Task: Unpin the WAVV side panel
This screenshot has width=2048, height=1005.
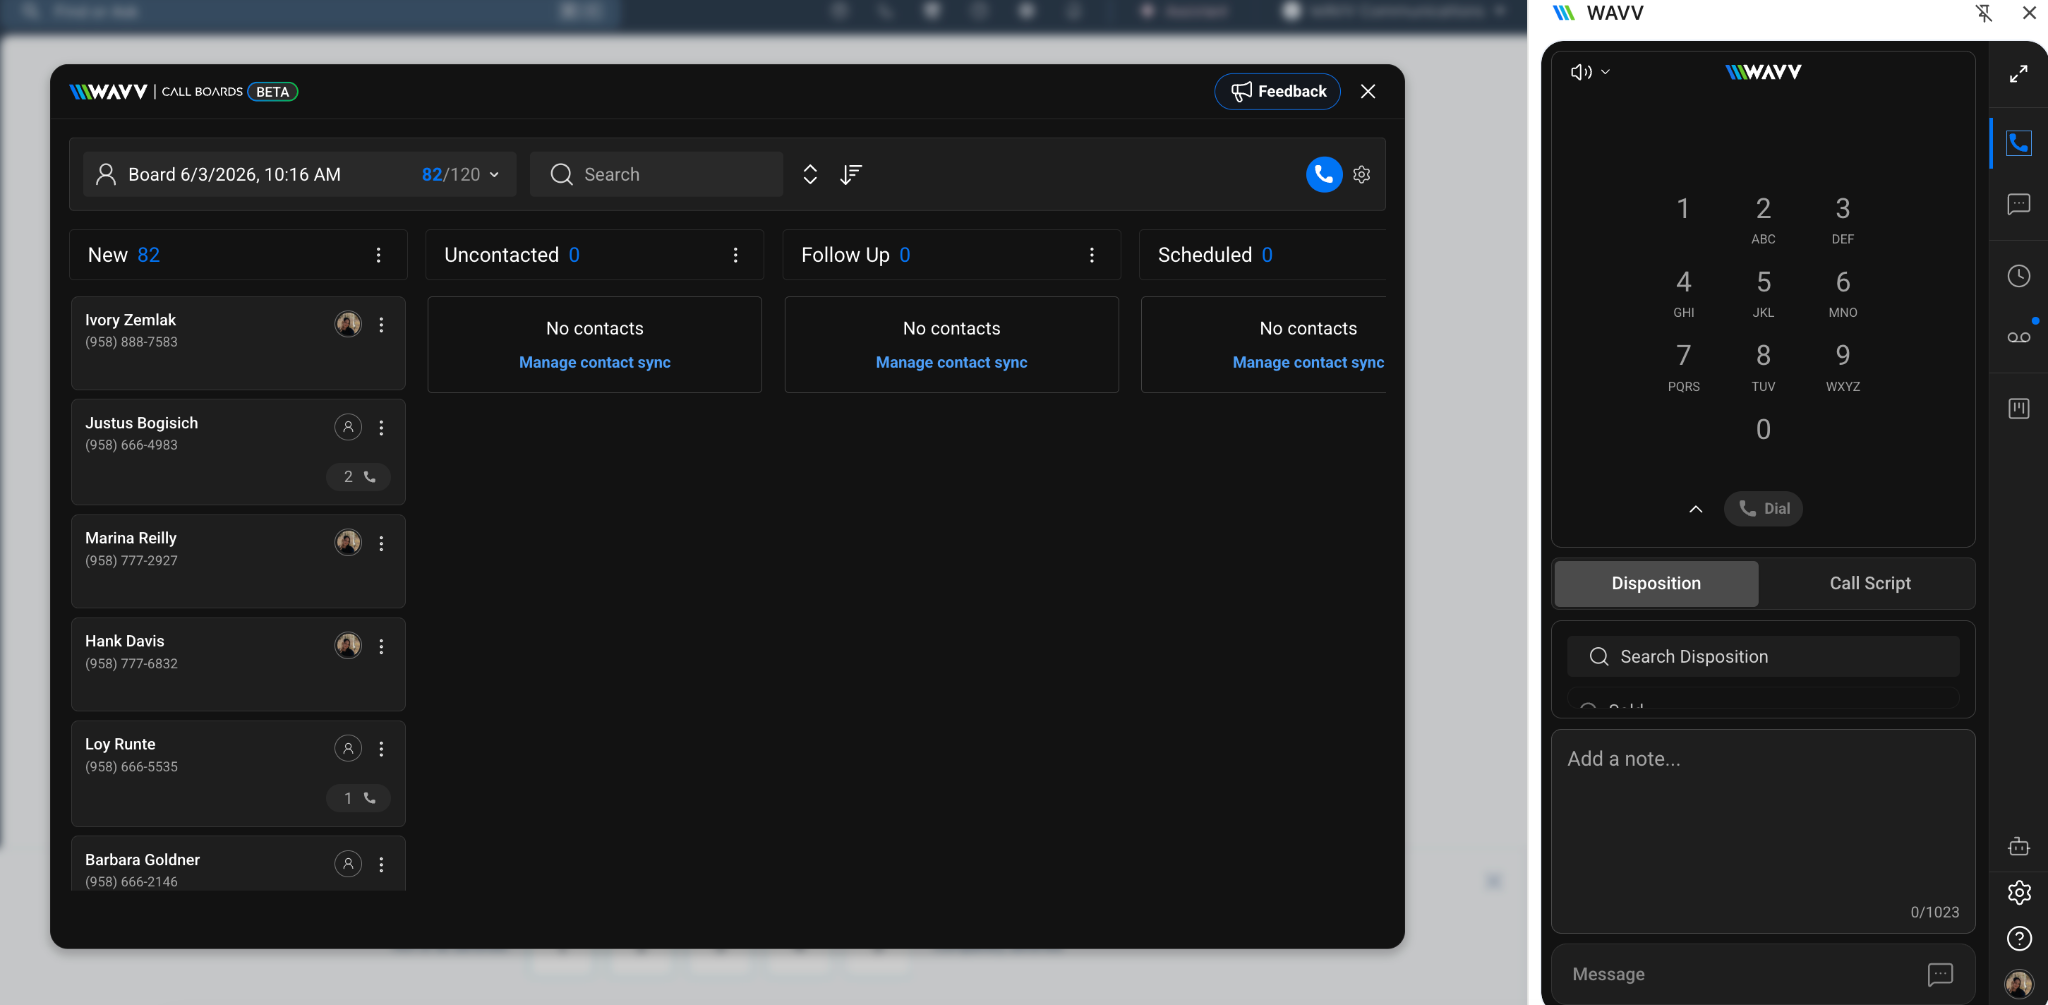Action: [x=1984, y=13]
